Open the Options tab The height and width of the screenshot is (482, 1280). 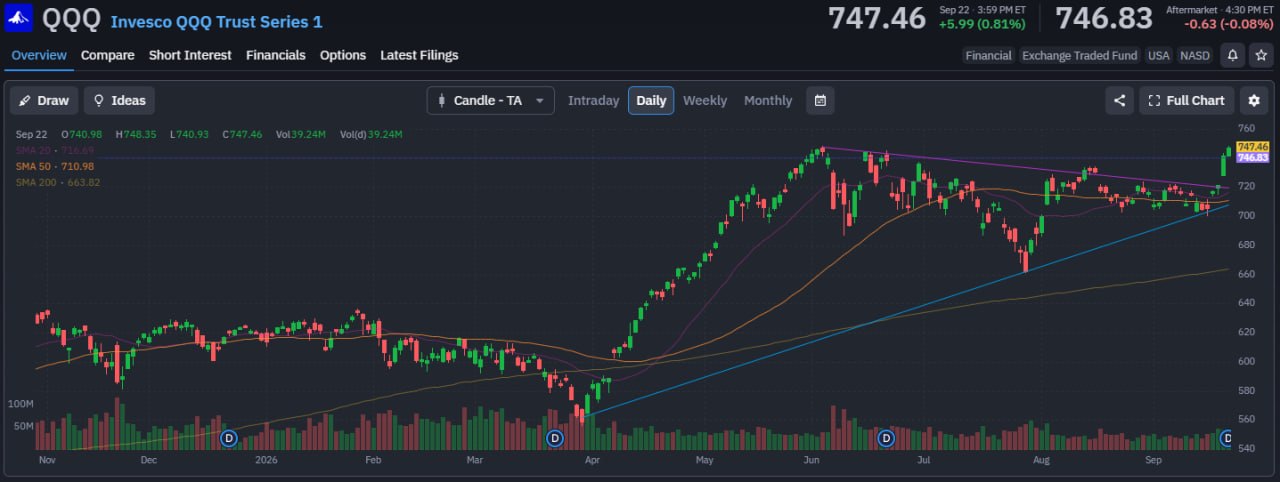343,55
